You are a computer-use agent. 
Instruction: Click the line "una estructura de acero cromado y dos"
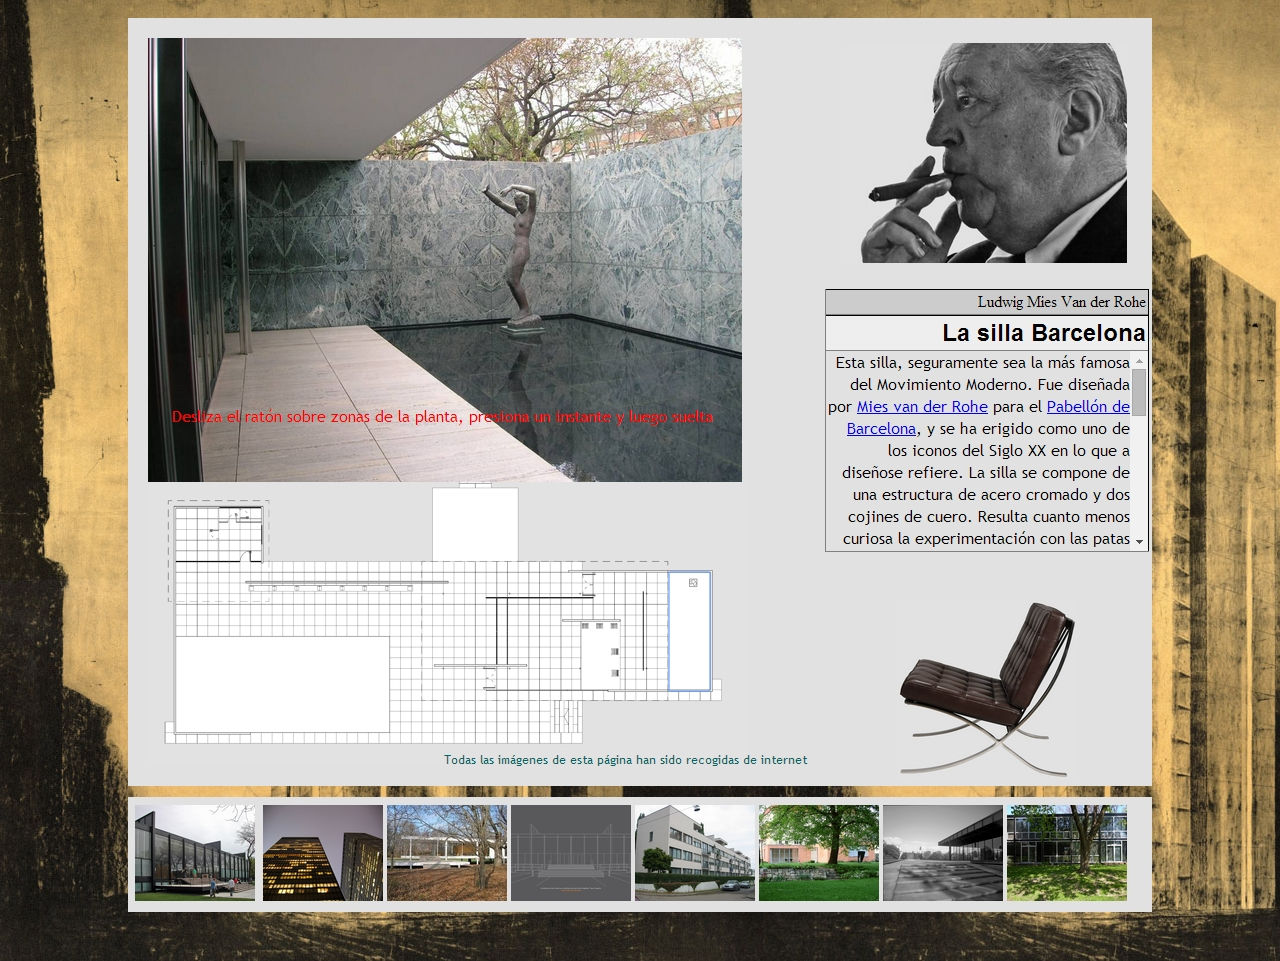991,495
